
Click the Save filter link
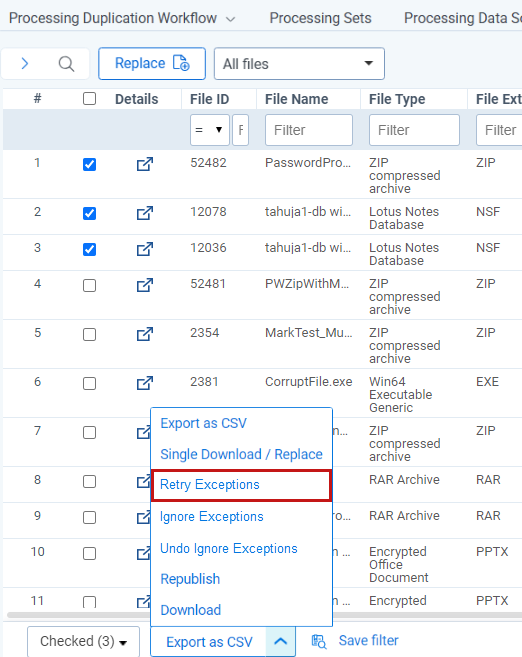pyautogui.click(x=368, y=641)
